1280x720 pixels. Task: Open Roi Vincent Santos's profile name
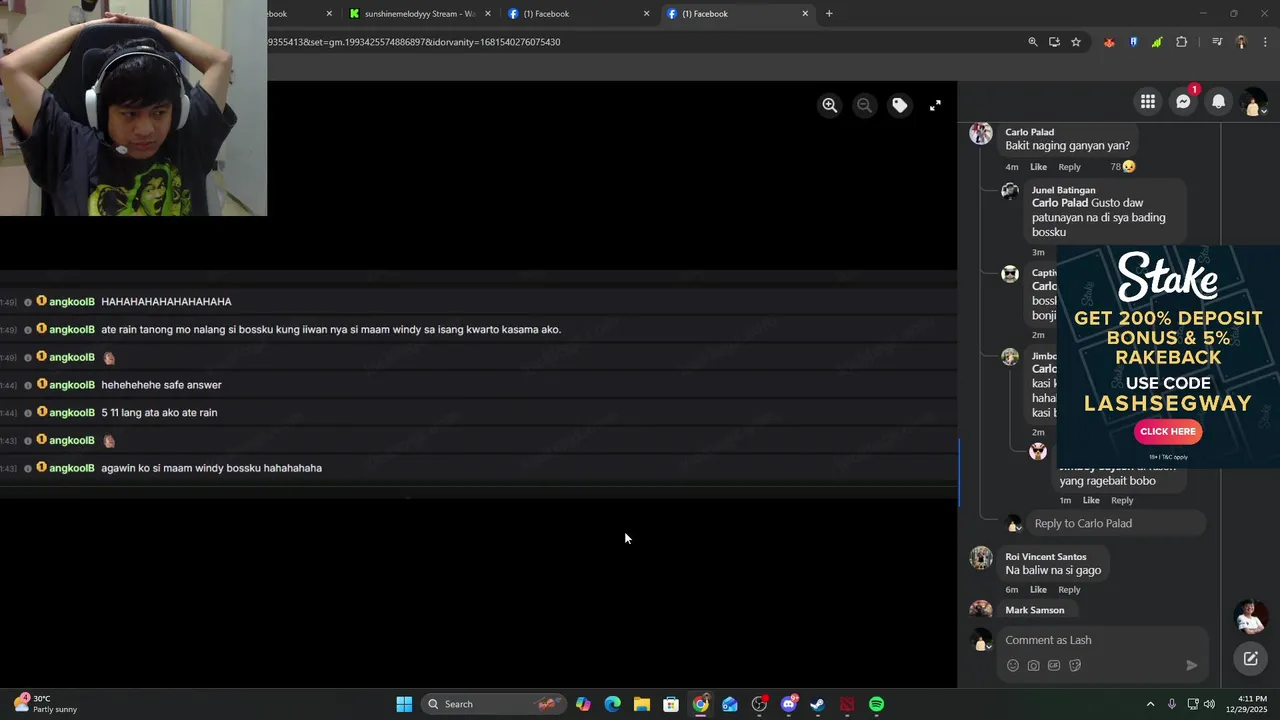1045,557
